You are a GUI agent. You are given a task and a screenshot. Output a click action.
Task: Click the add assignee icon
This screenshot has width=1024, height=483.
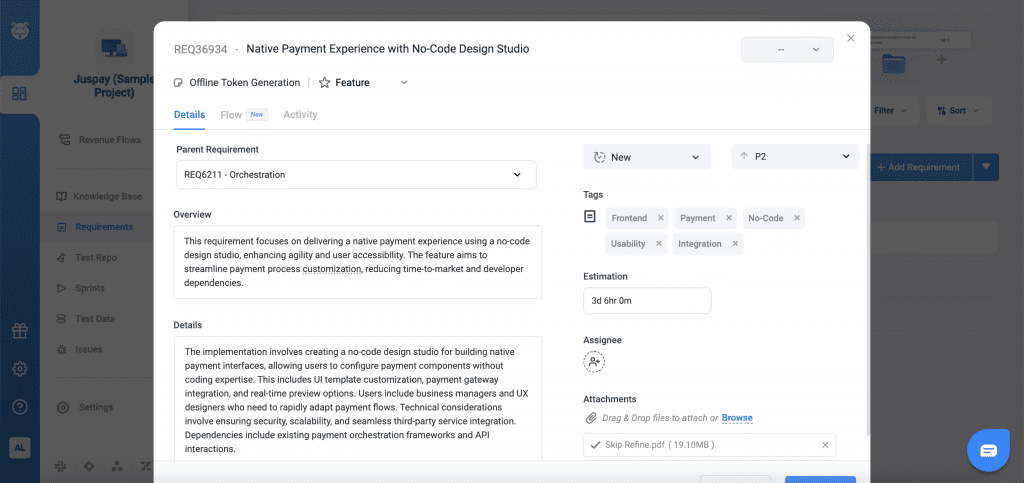pos(594,362)
